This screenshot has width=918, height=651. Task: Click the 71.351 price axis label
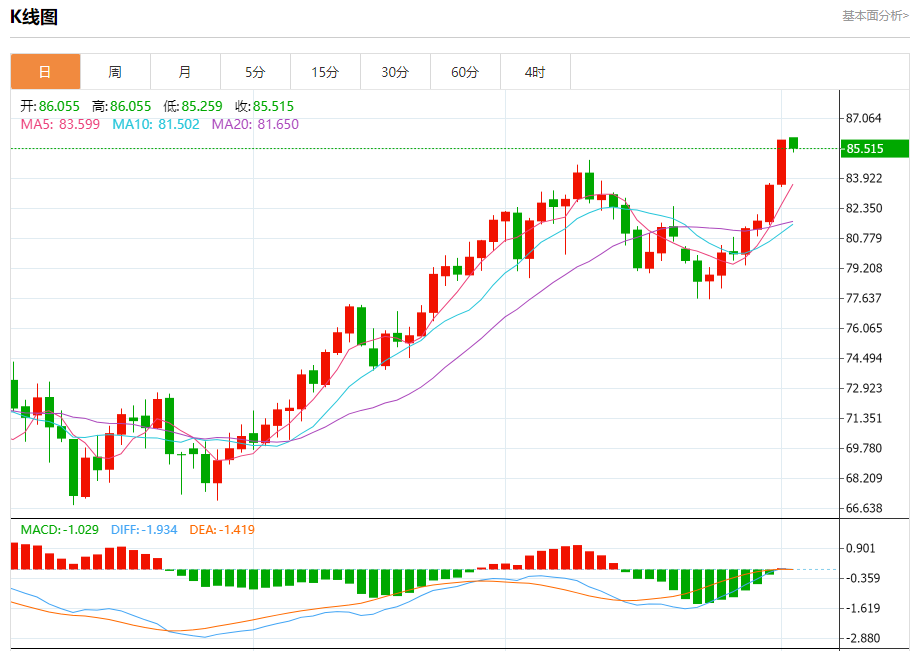pos(864,418)
